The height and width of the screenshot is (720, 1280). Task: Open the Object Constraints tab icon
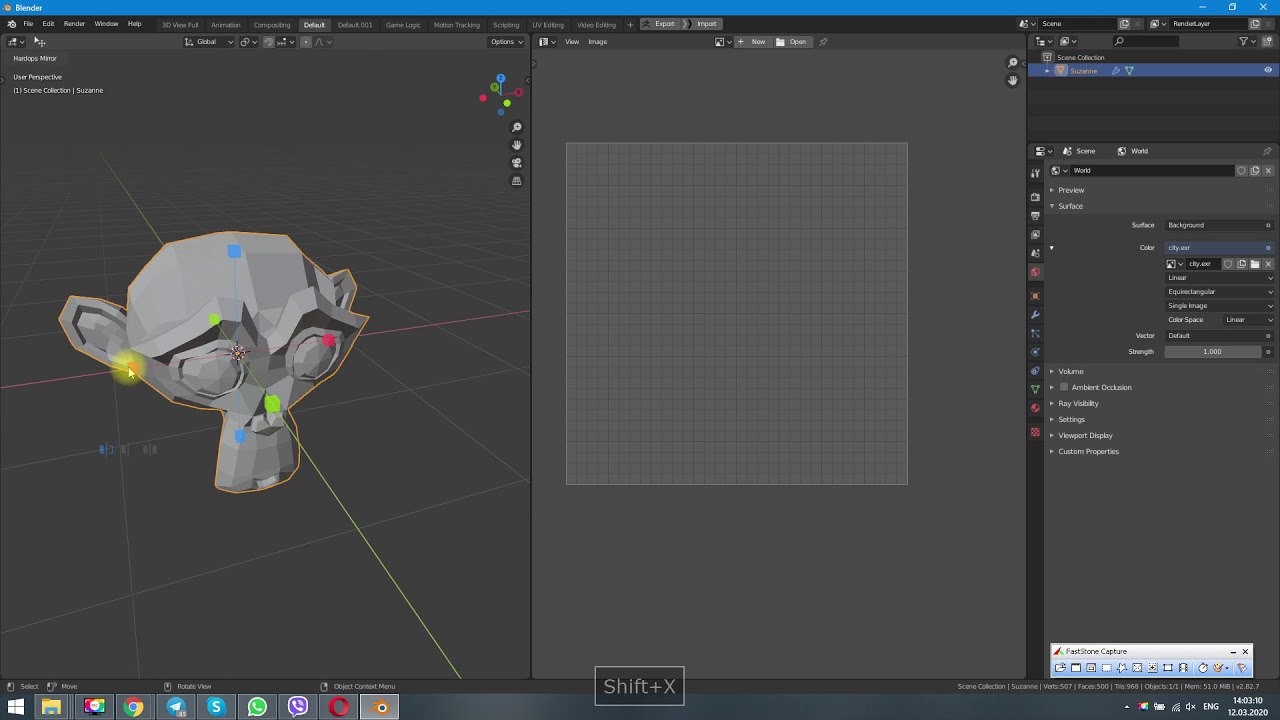click(1035, 371)
